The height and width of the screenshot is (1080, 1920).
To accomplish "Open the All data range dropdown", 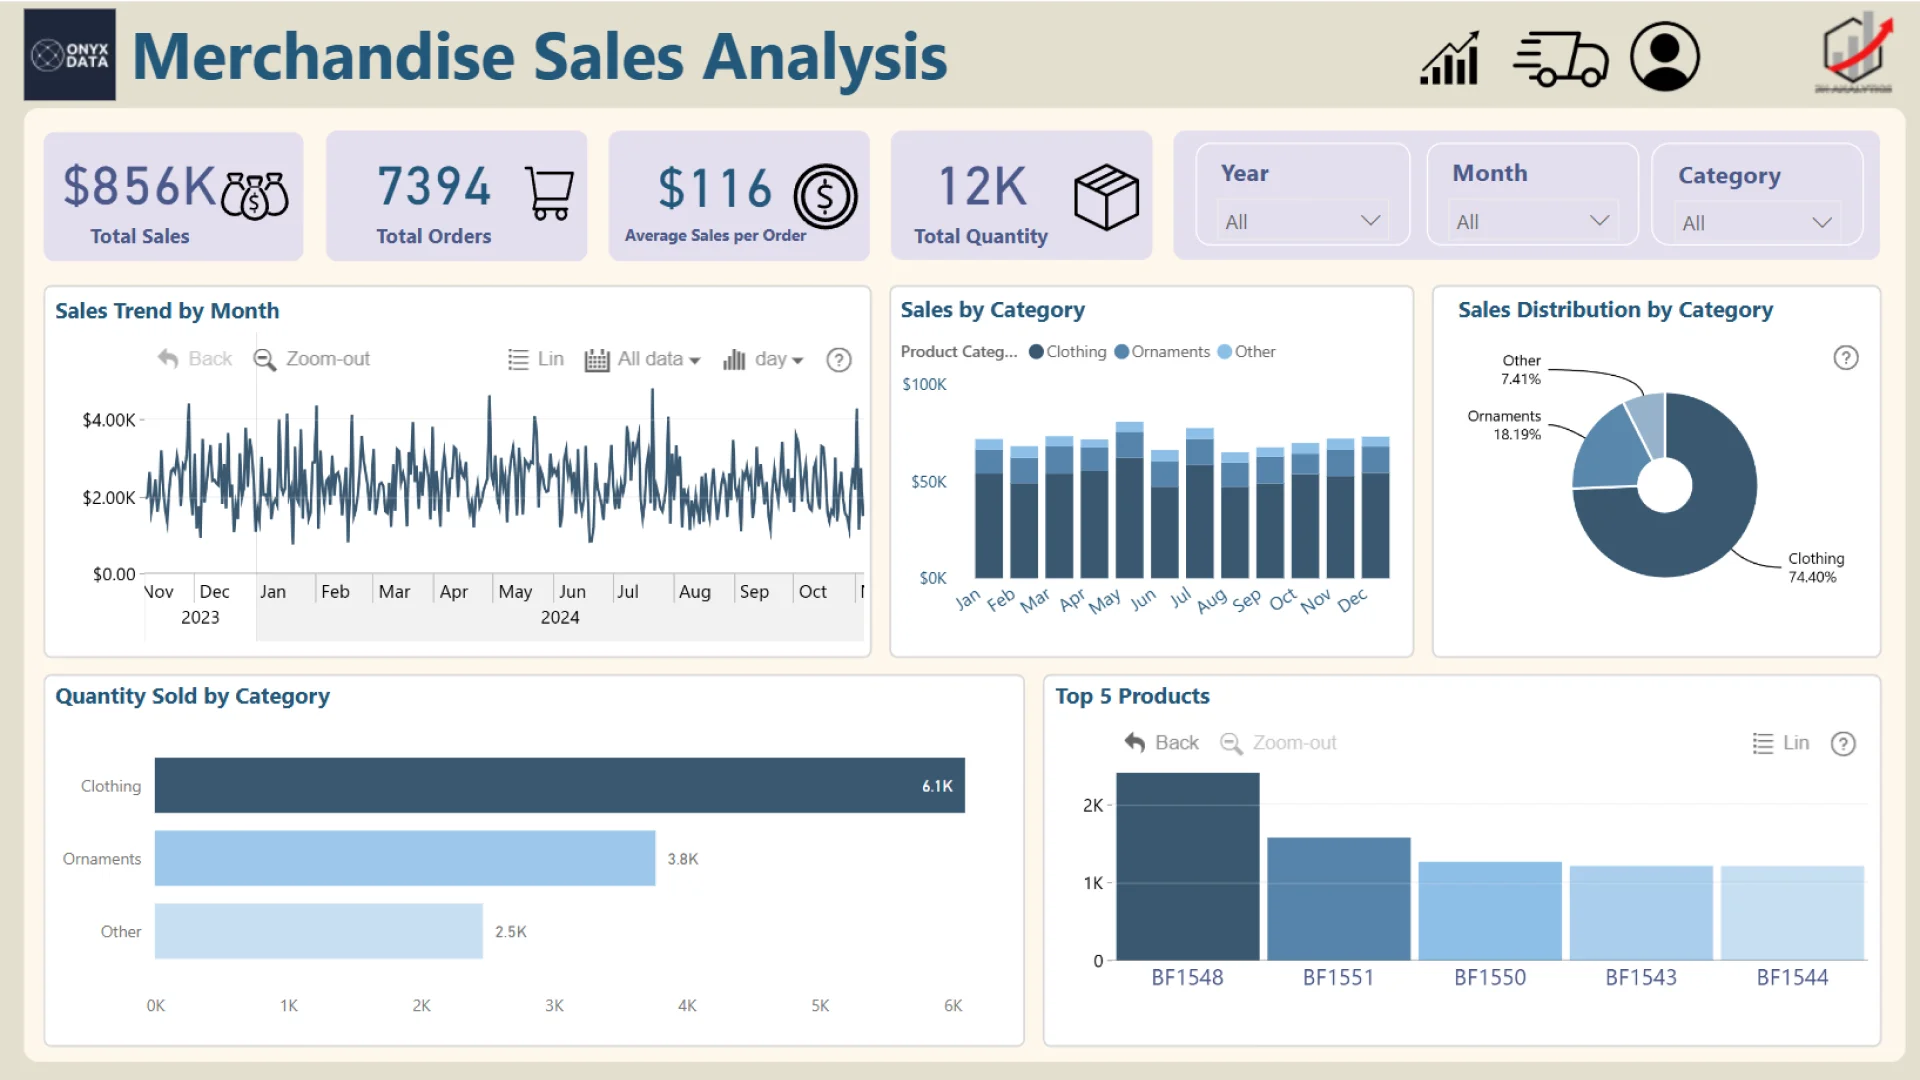I will pos(642,359).
